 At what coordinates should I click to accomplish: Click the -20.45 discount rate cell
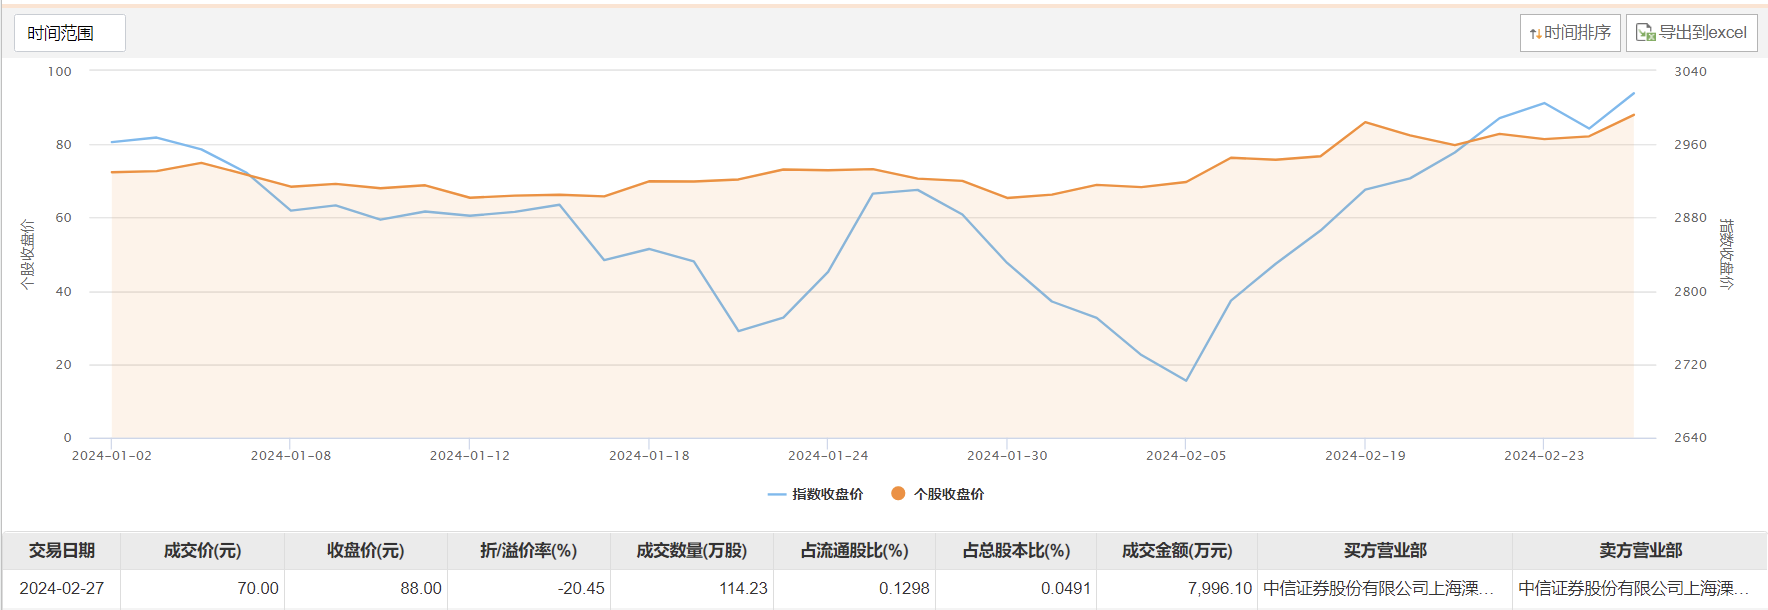tap(529, 588)
